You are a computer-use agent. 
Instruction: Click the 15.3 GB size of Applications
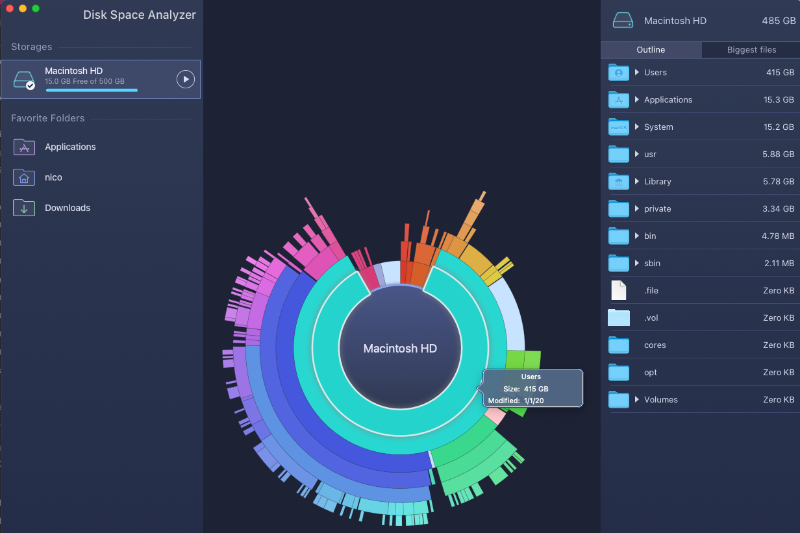click(779, 100)
